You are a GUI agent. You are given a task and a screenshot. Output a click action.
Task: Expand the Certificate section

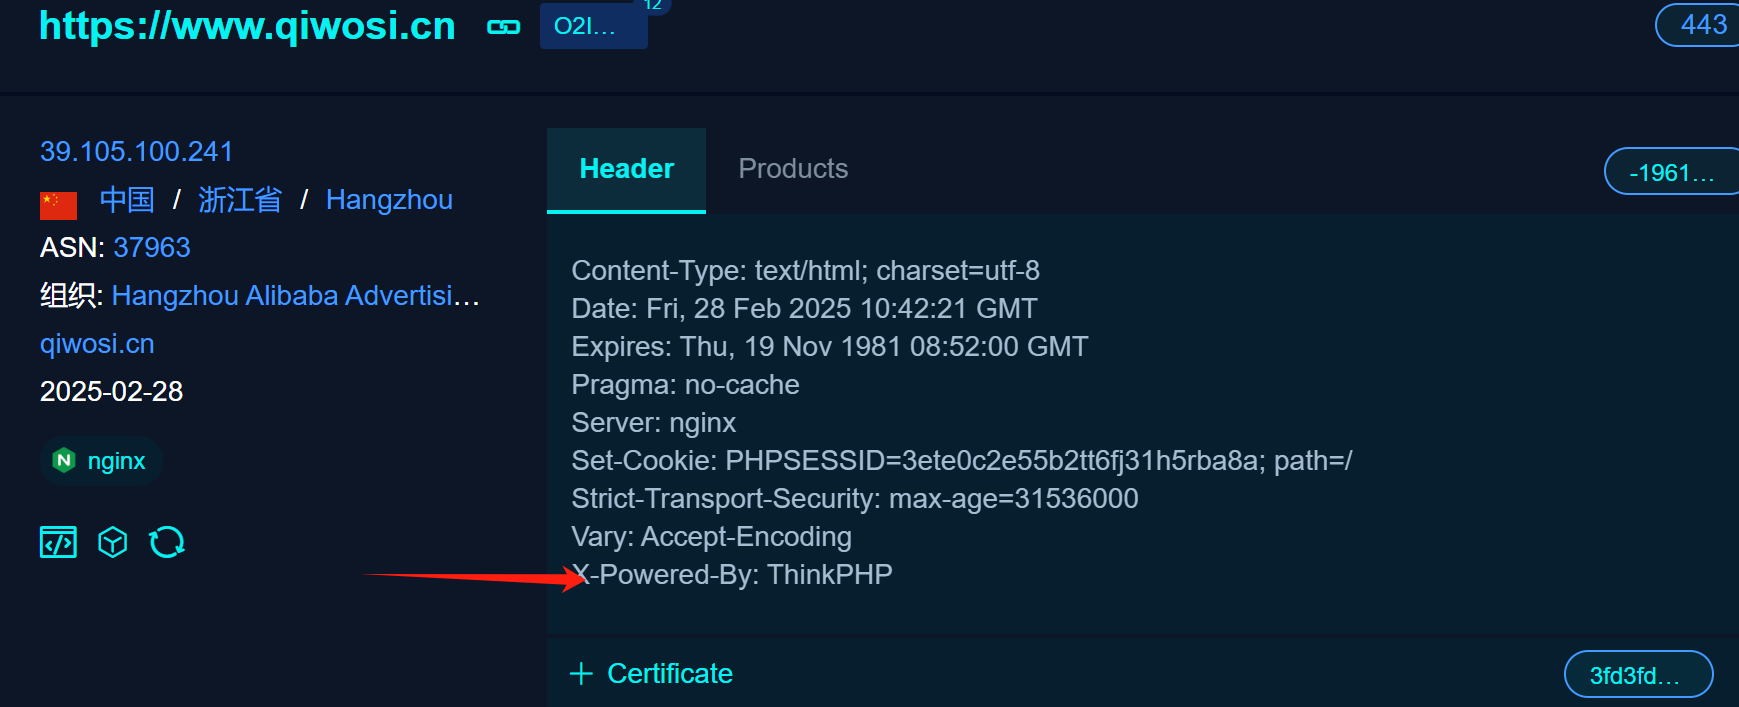click(x=651, y=674)
